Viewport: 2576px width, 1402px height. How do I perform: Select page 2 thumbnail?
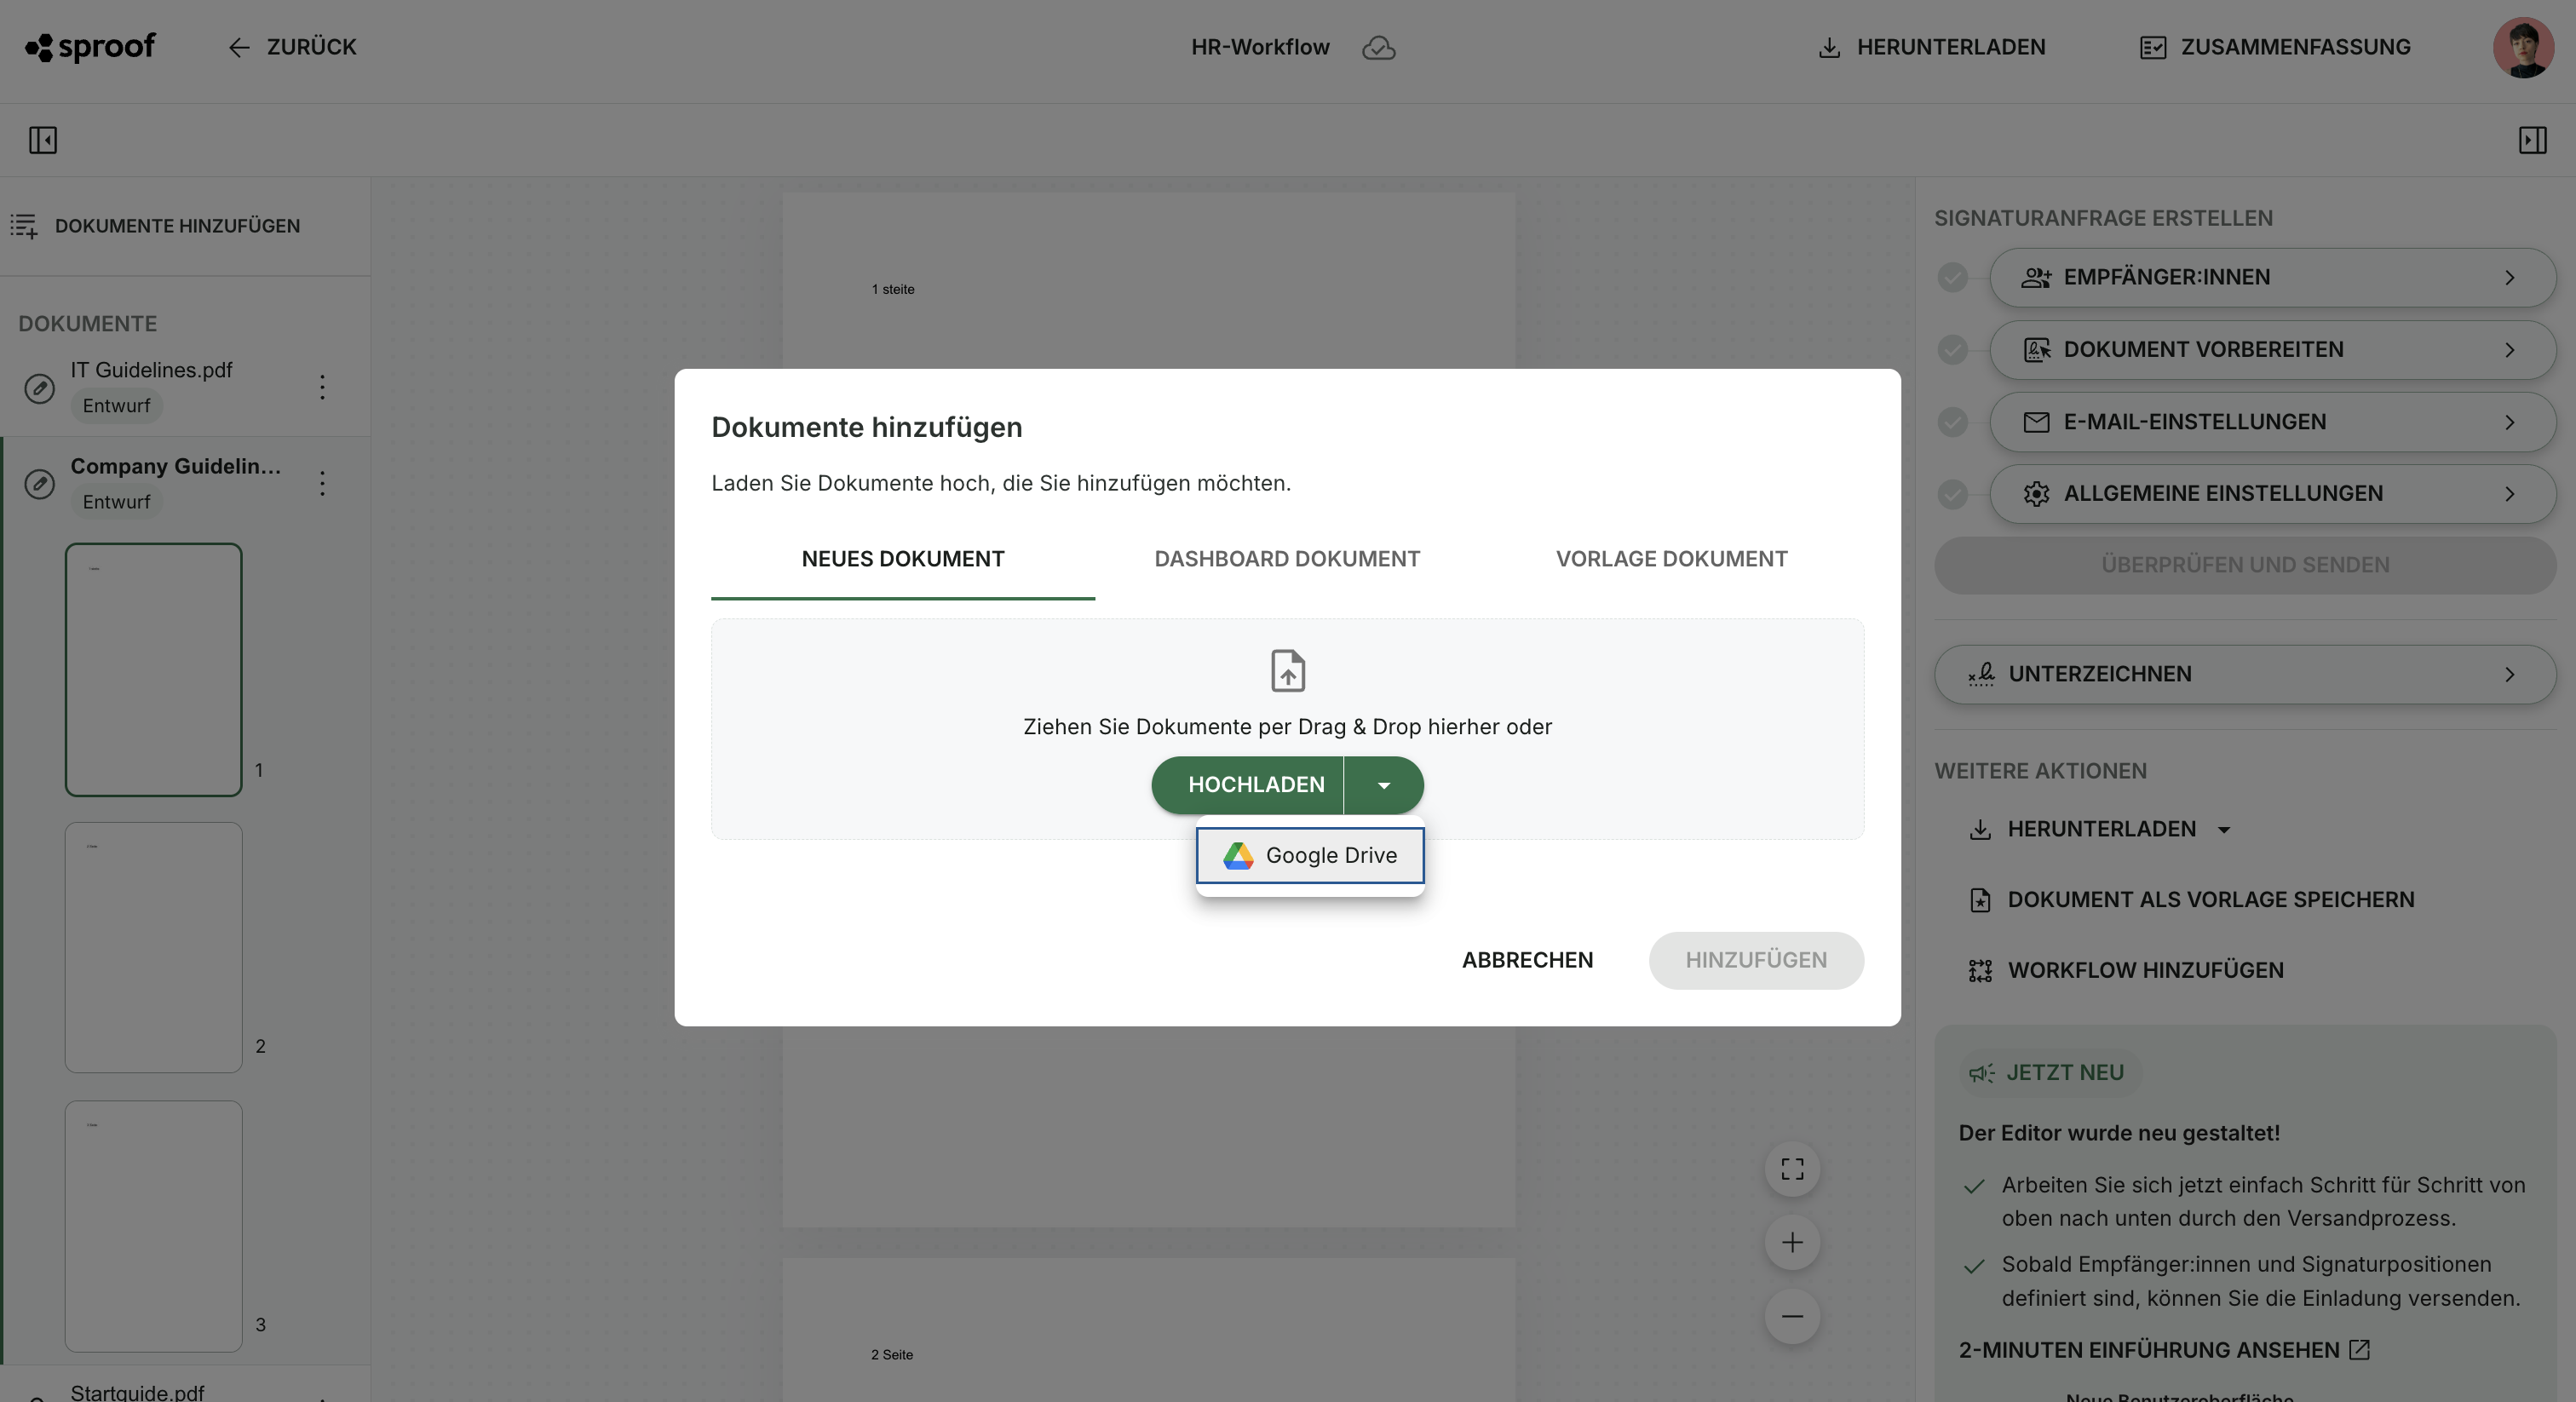pos(154,947)
